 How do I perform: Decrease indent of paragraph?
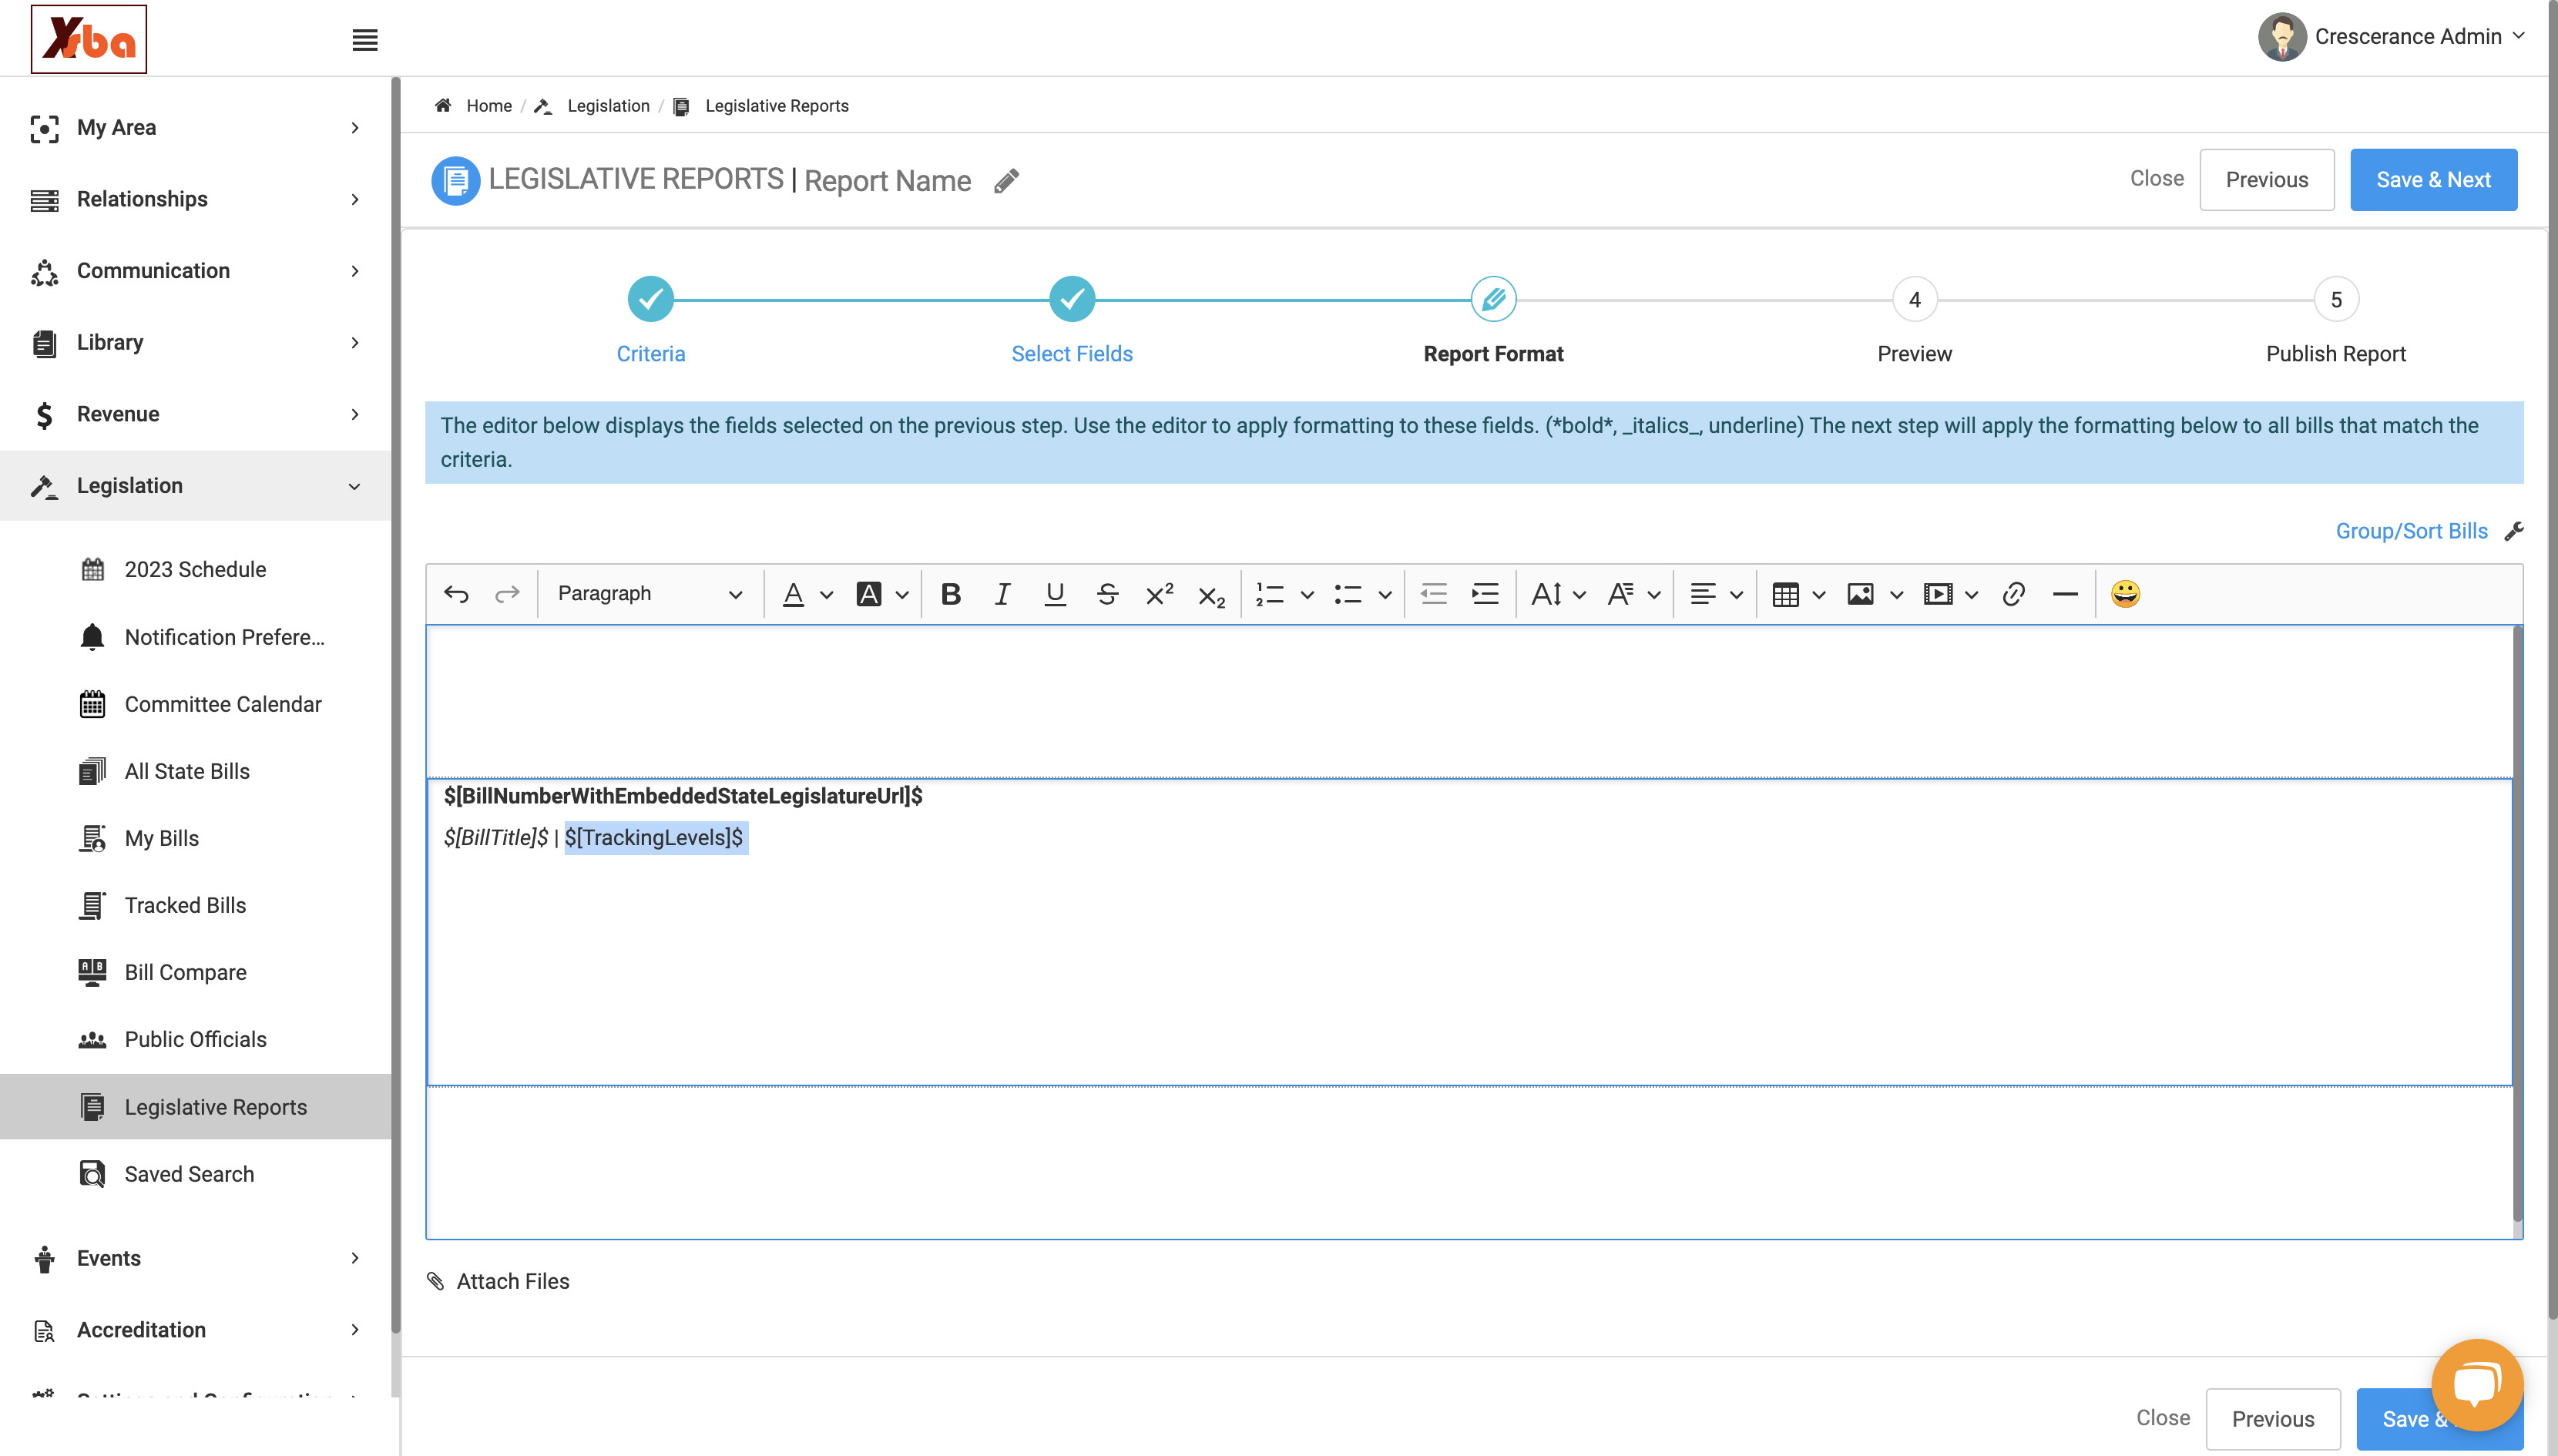click(1433, 594)
